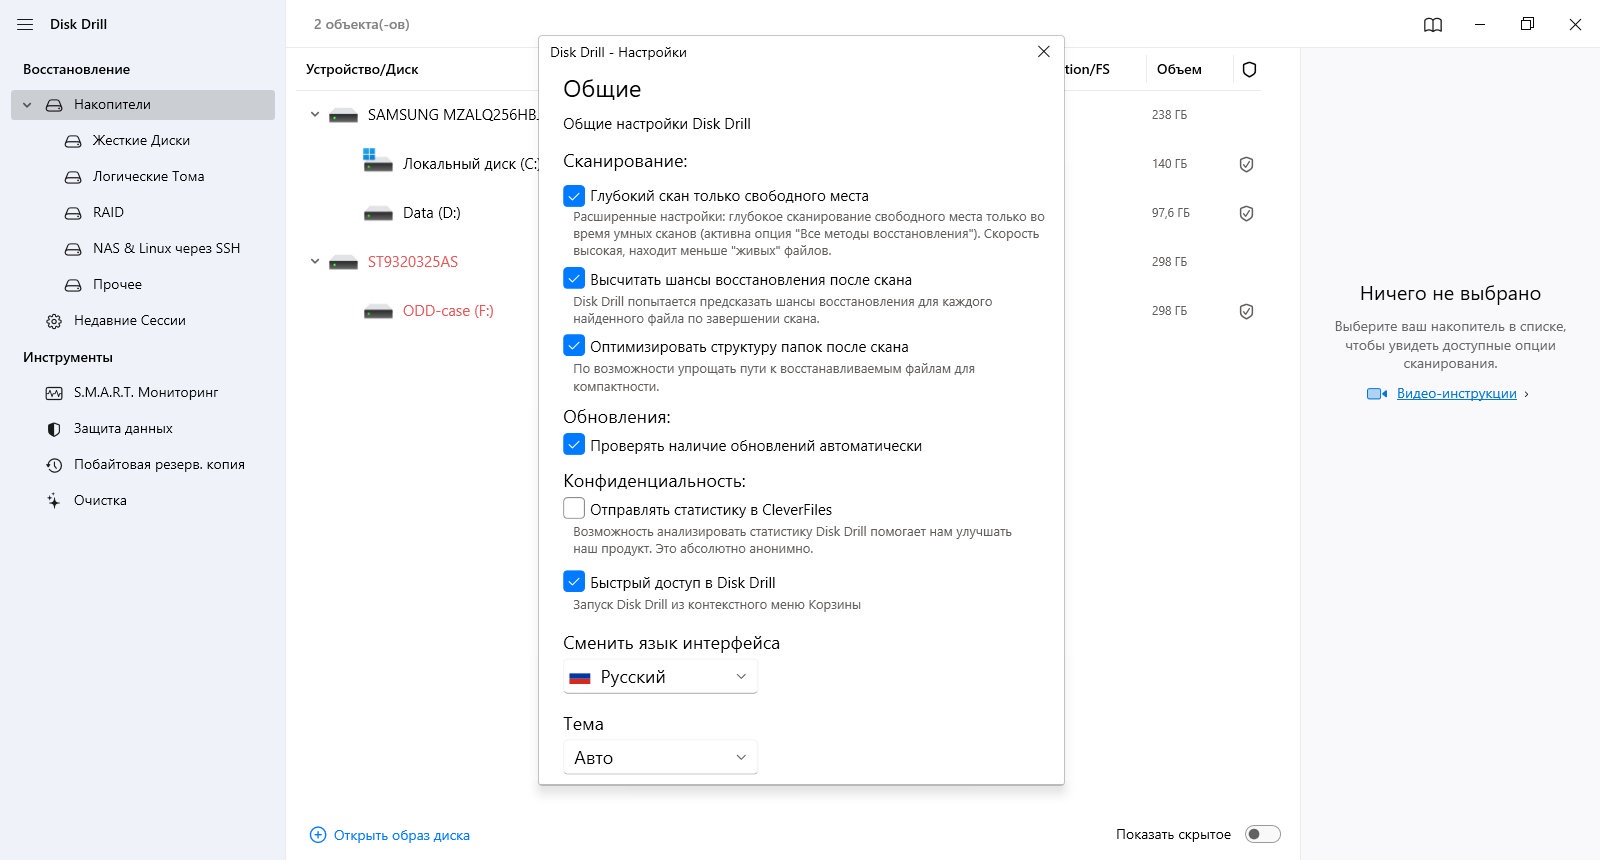Screen dimensions: 1600x860
Task: Uncheck Глубокий скан только свободного места
Action: (x=574, y=196)
